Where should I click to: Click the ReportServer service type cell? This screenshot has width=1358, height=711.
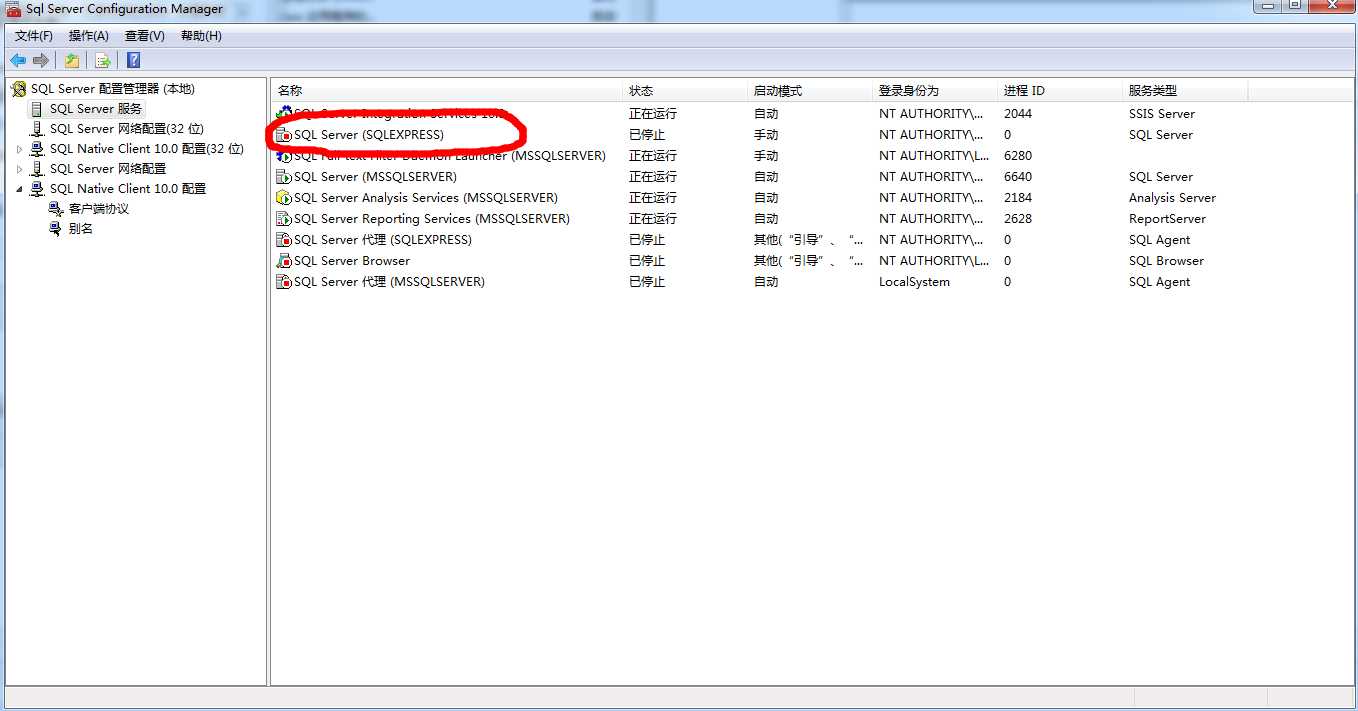click(x=1167, y=219)
